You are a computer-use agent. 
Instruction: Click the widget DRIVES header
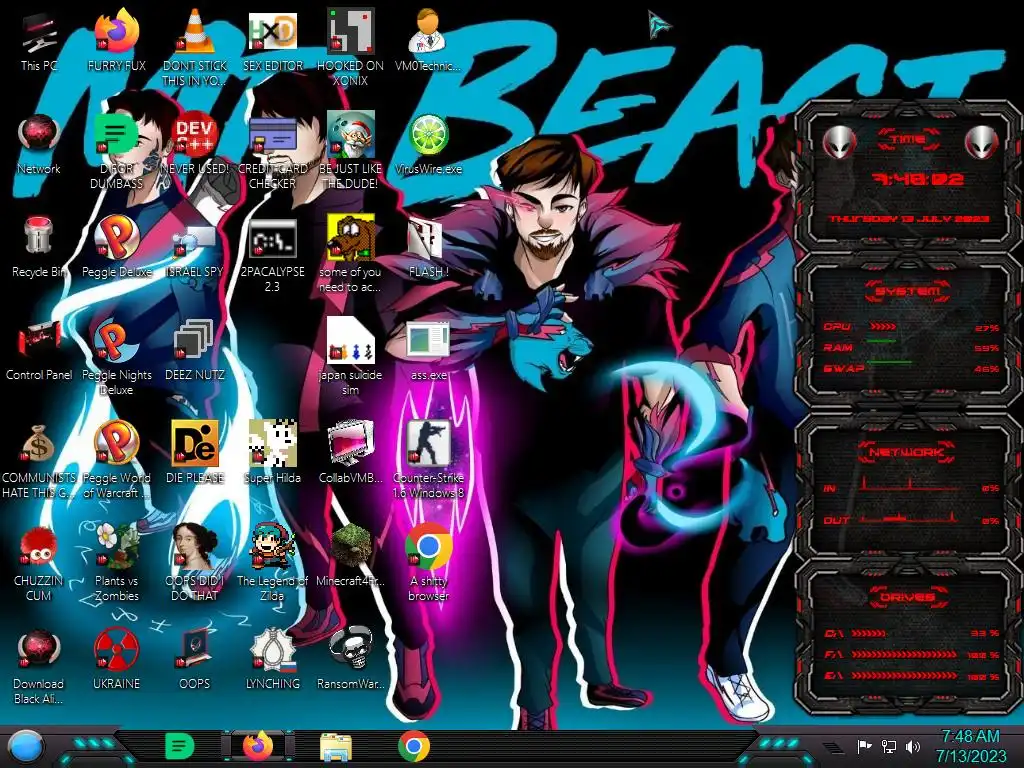pos(907,596)
